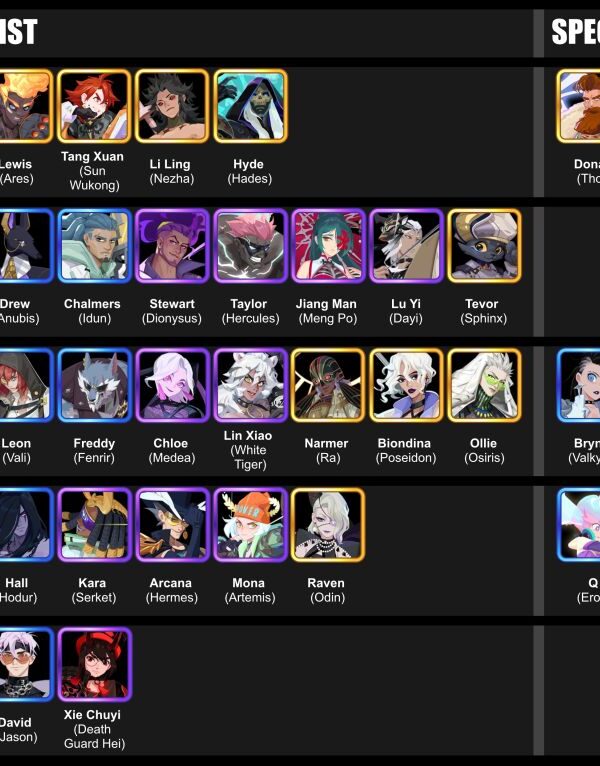Open Kara (Serket) scorpion character icon
600x766 pixels.
[x=94, y=525]
